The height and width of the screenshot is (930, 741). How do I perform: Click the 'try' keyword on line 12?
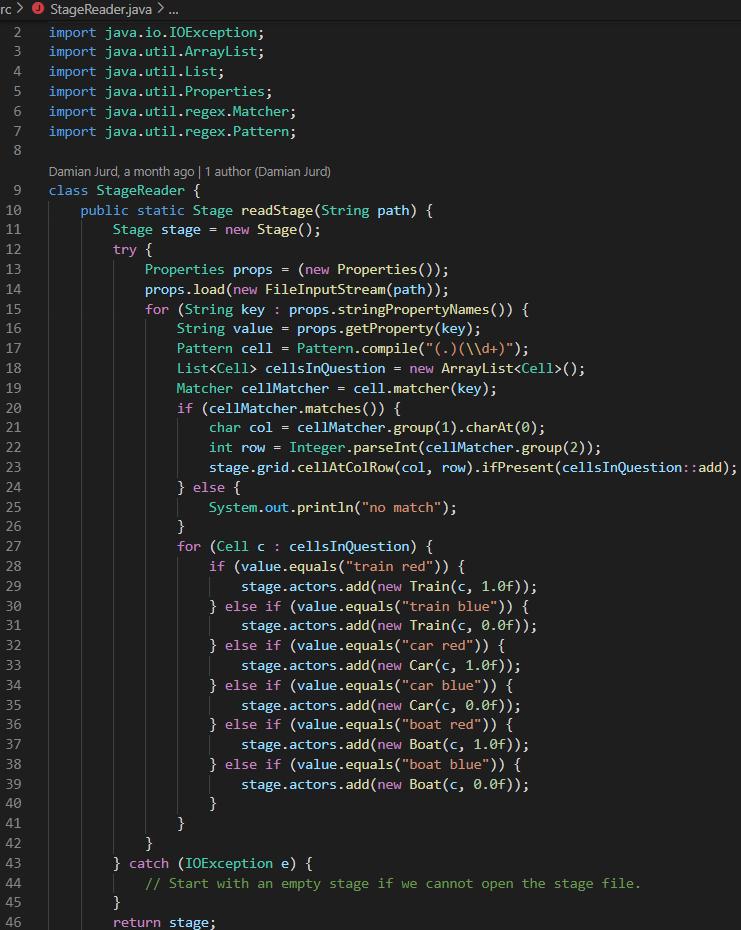pyautogui.click(x=125, y=250)
